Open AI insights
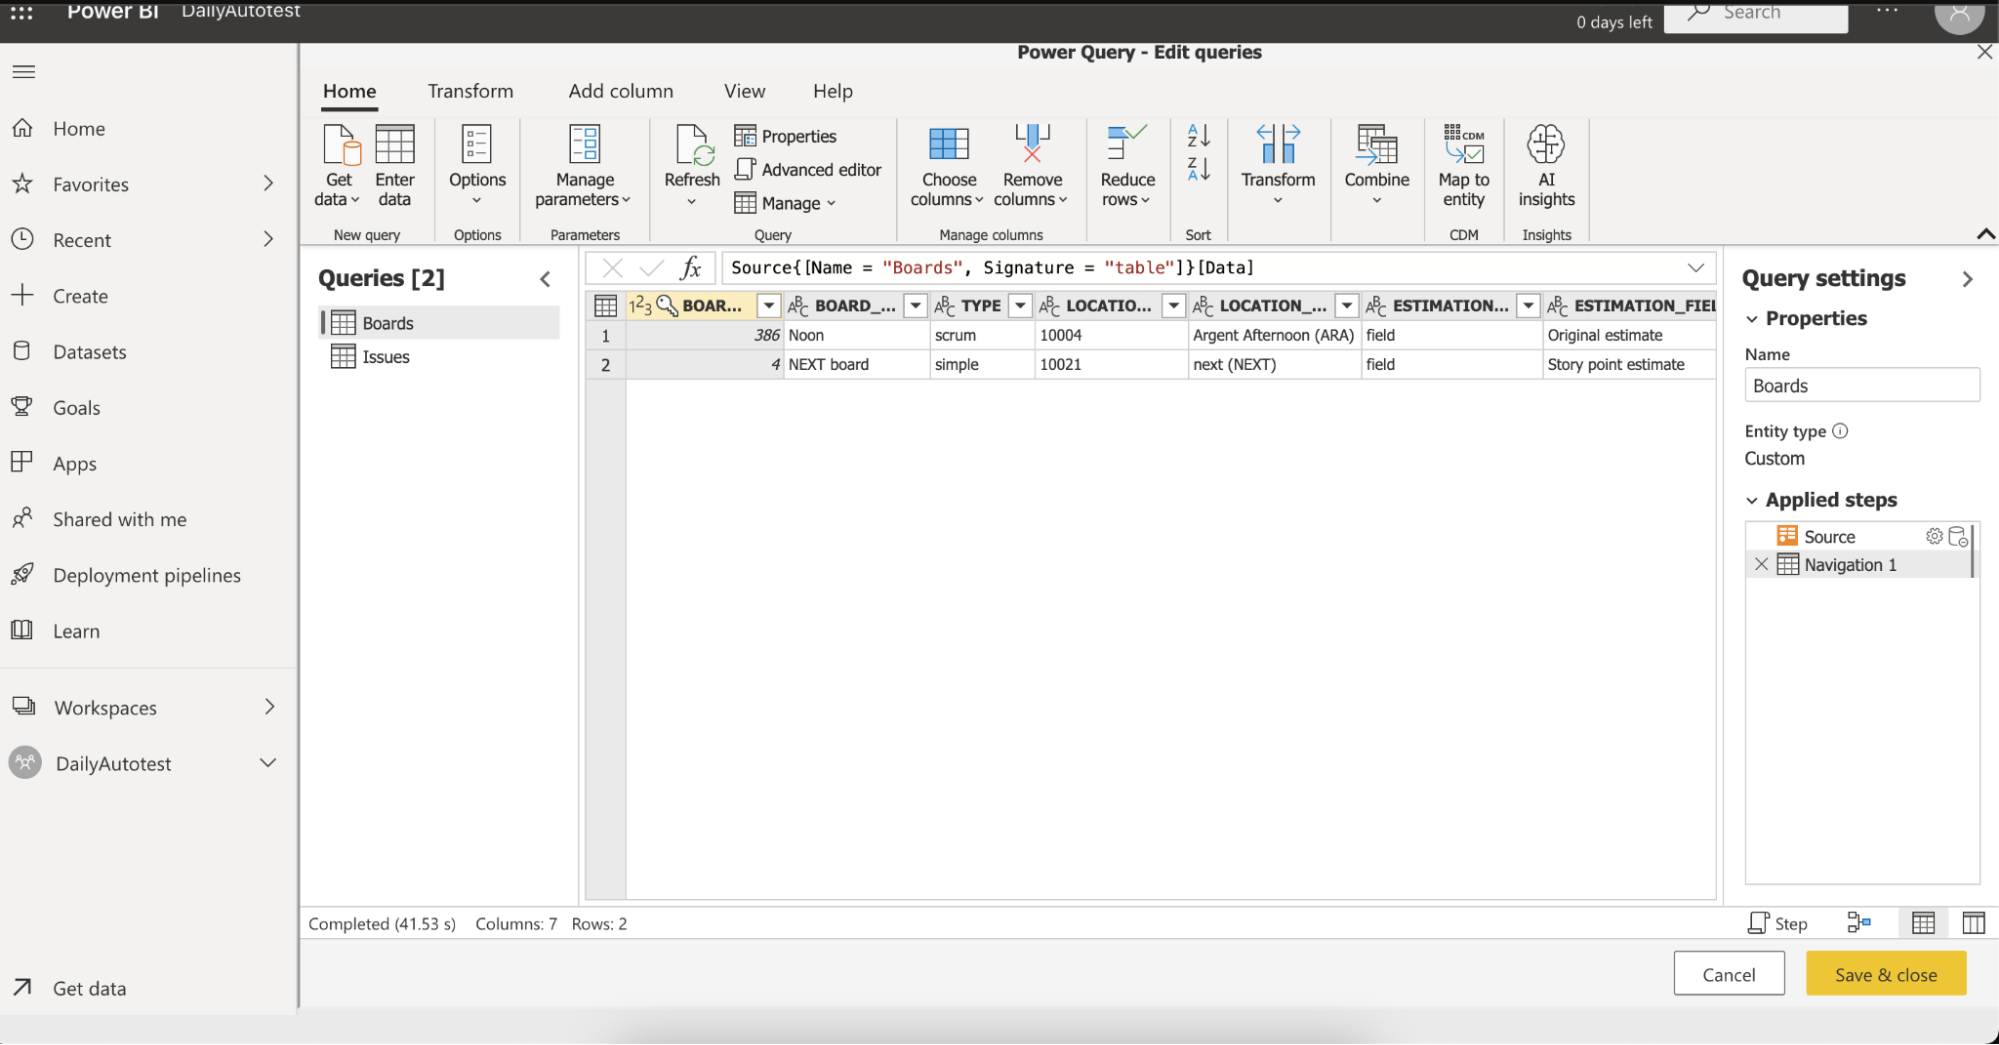Screen dimensions: 1999x1045 (1546, 166)
